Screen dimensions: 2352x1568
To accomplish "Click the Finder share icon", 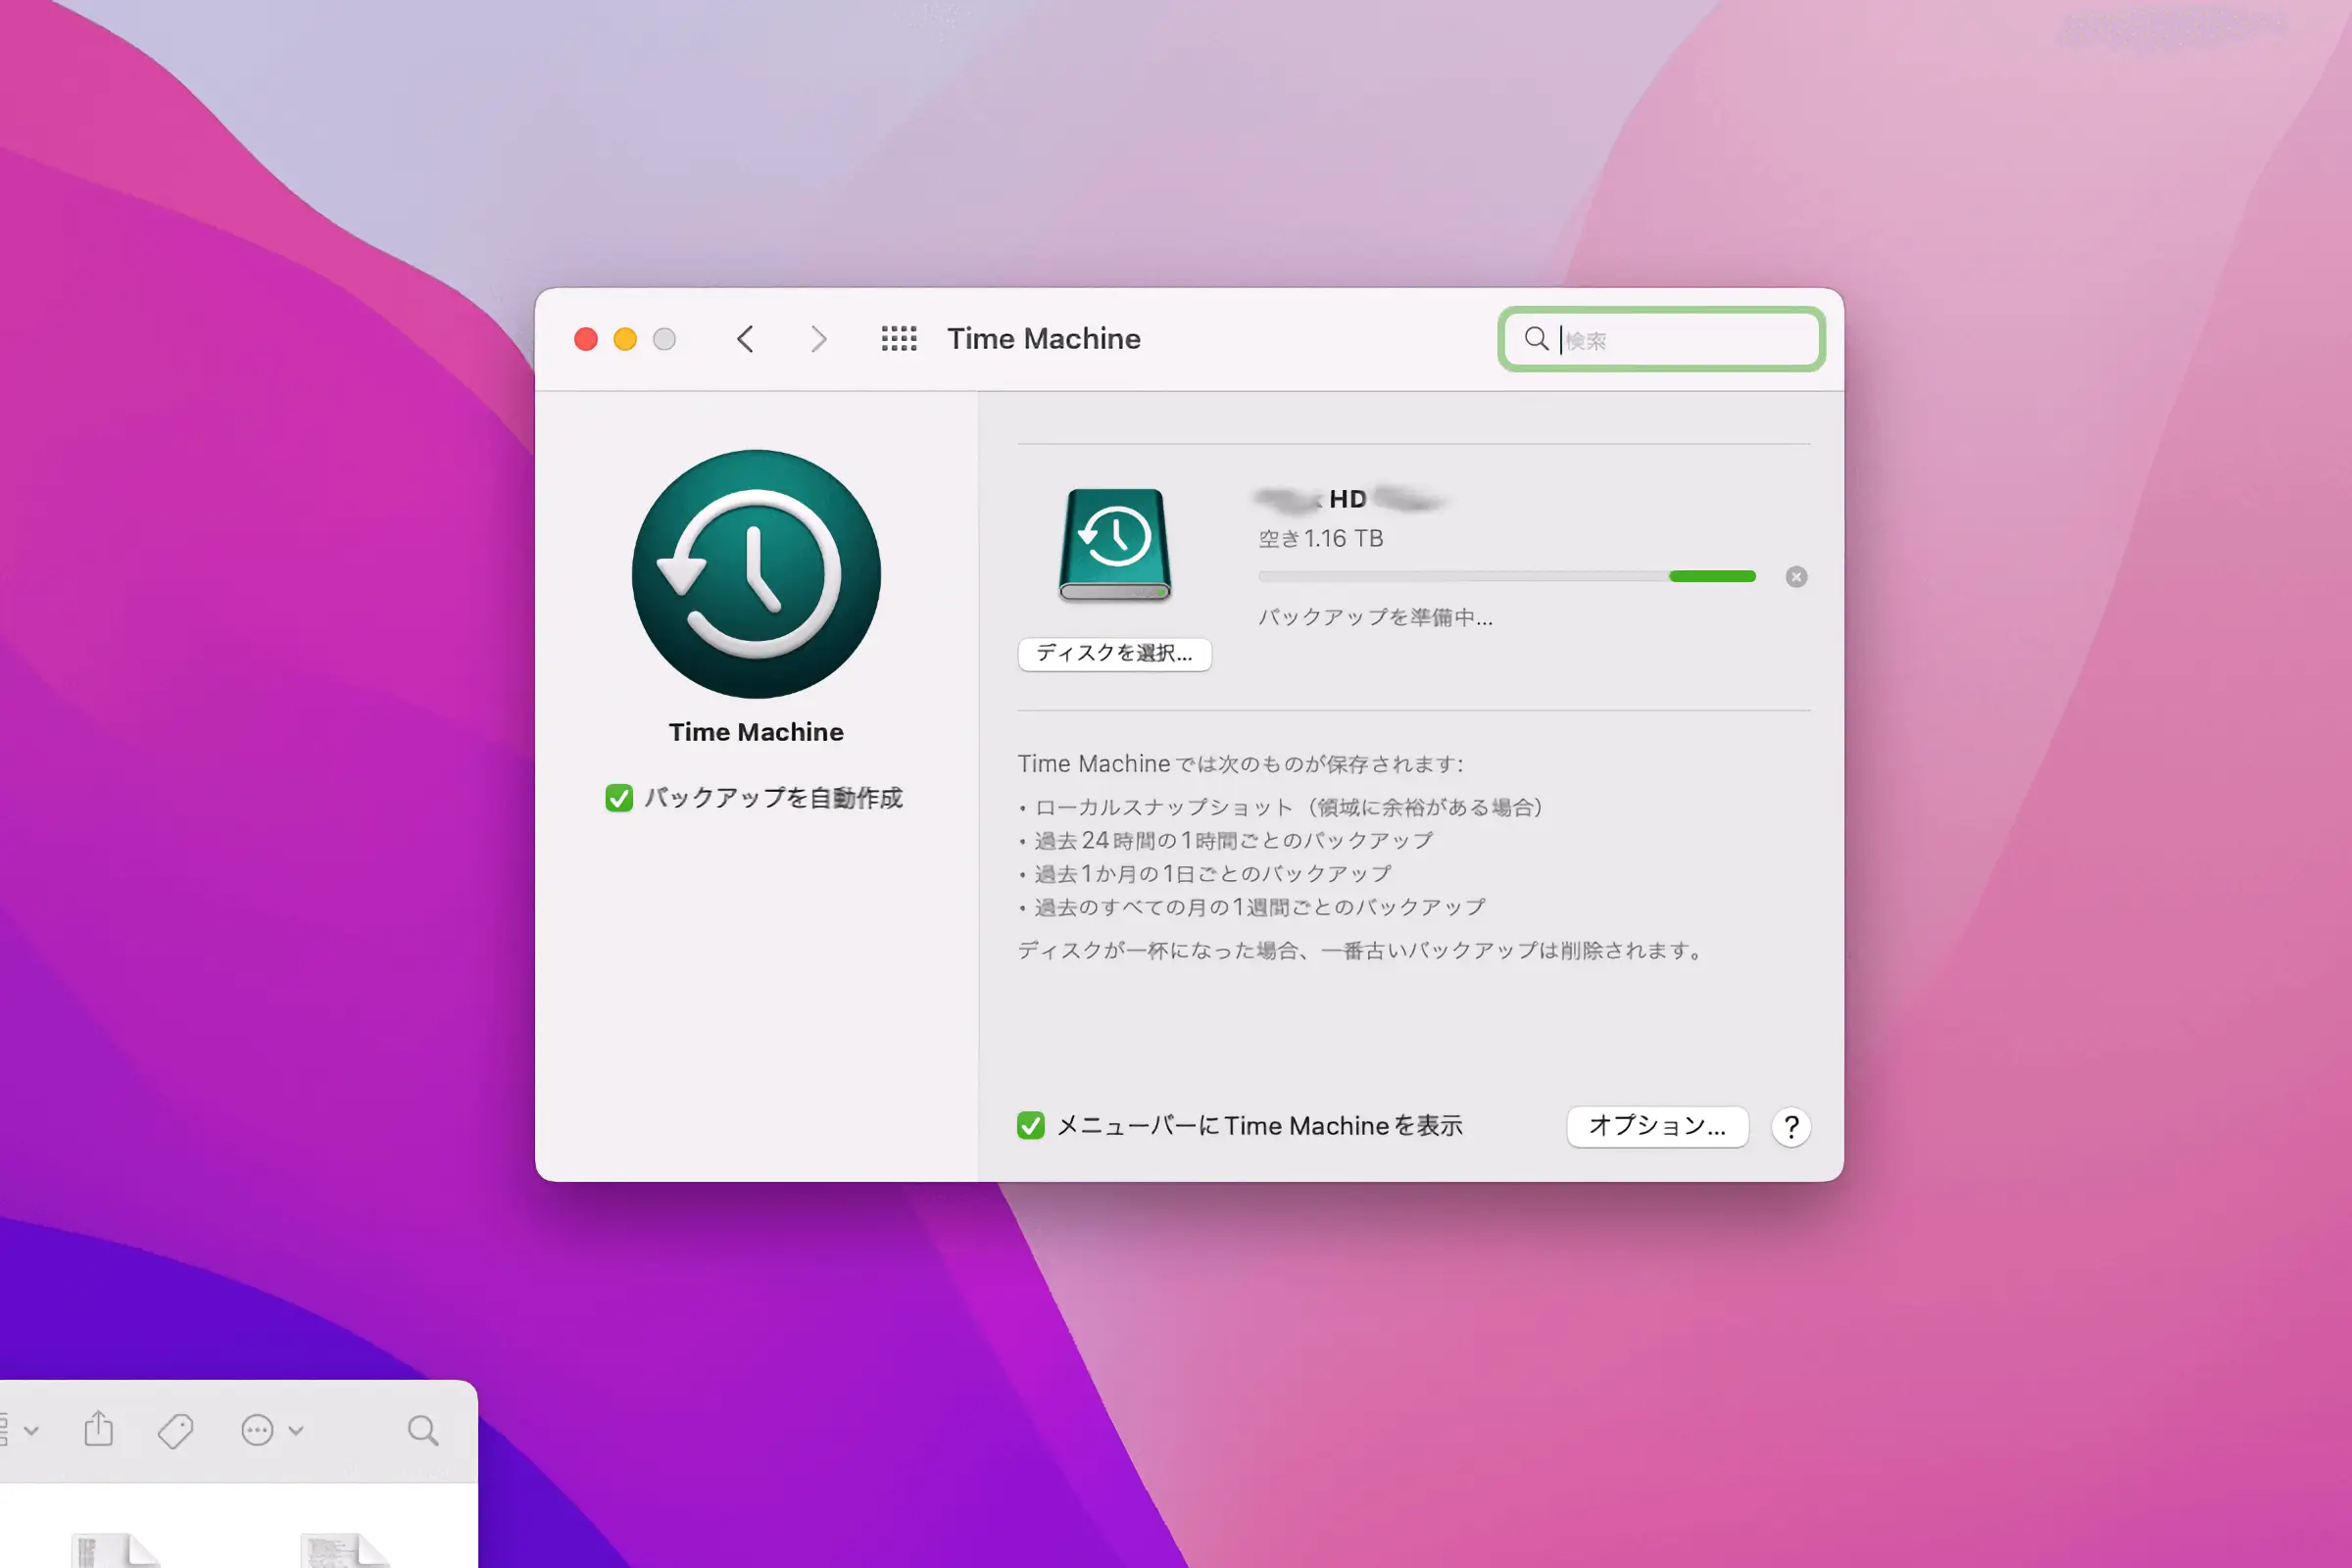I will pos(99,1430).
